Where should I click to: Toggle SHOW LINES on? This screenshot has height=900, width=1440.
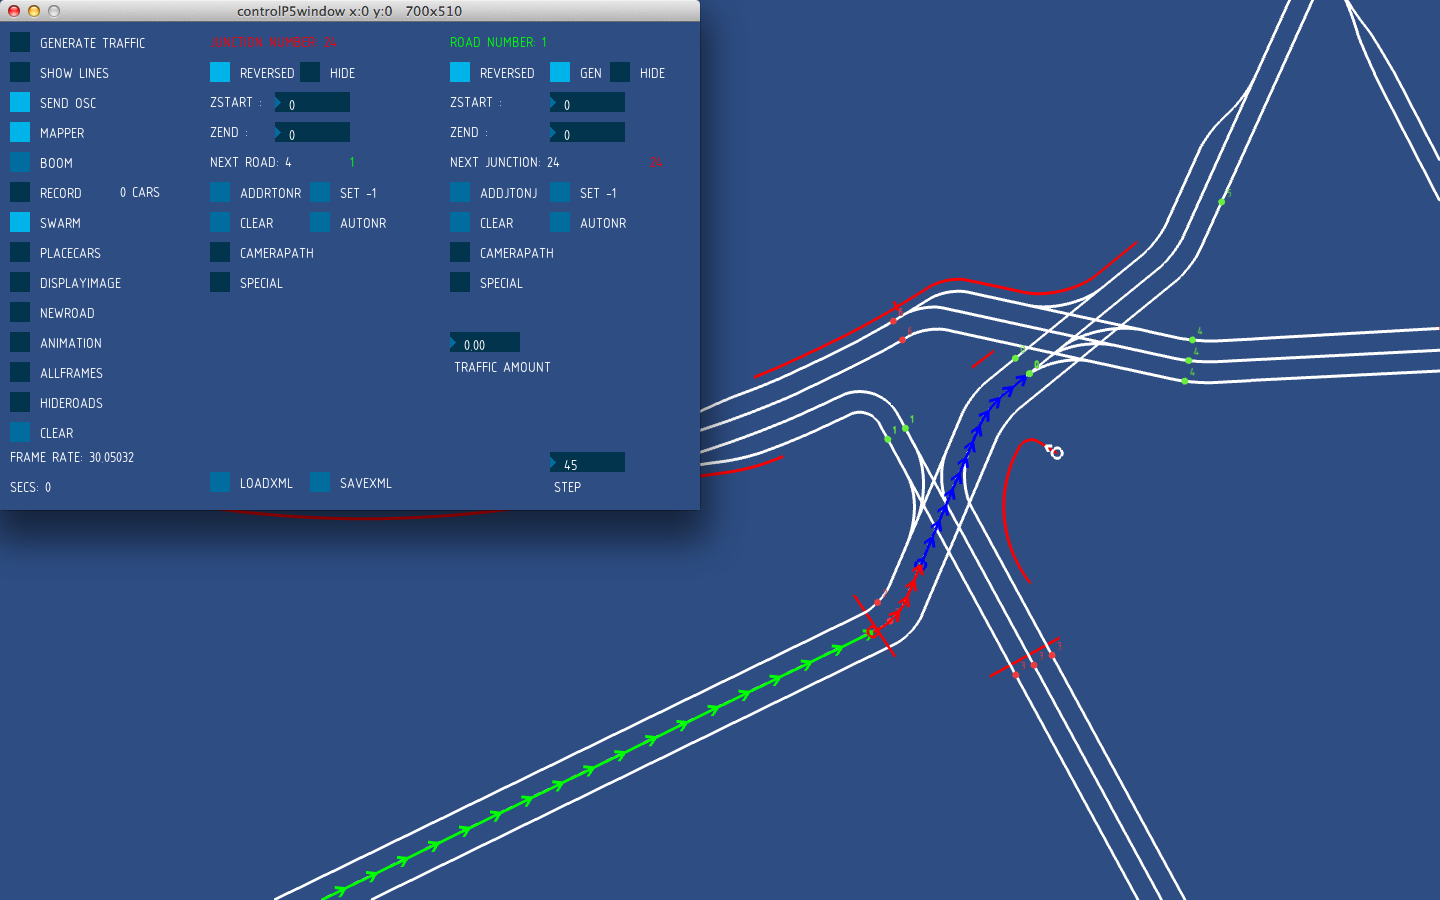click(x=20, y=72)
